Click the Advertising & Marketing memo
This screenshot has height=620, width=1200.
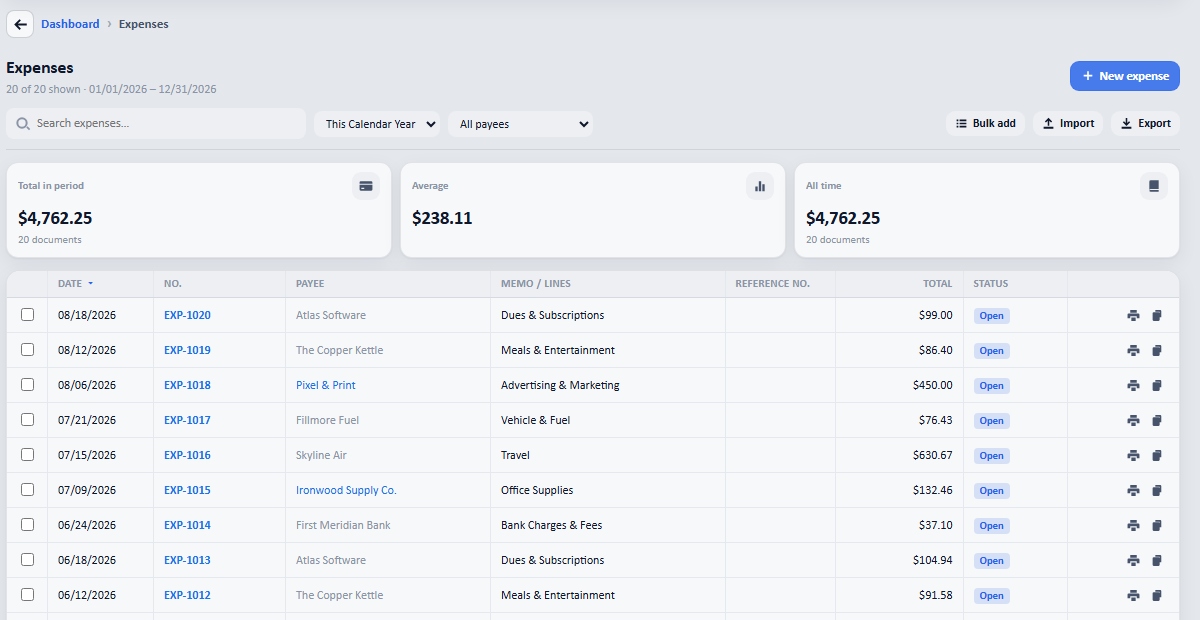pos(560,386)
